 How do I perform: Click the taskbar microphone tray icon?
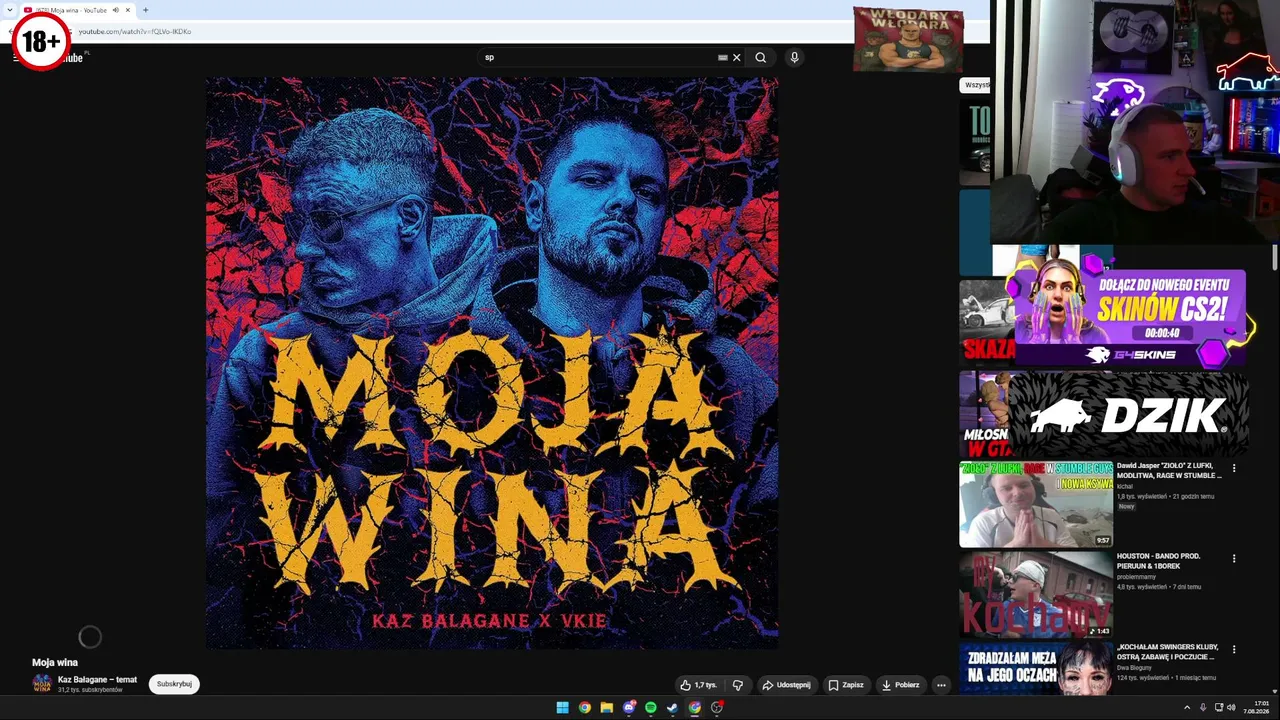tap(1203, 708)
